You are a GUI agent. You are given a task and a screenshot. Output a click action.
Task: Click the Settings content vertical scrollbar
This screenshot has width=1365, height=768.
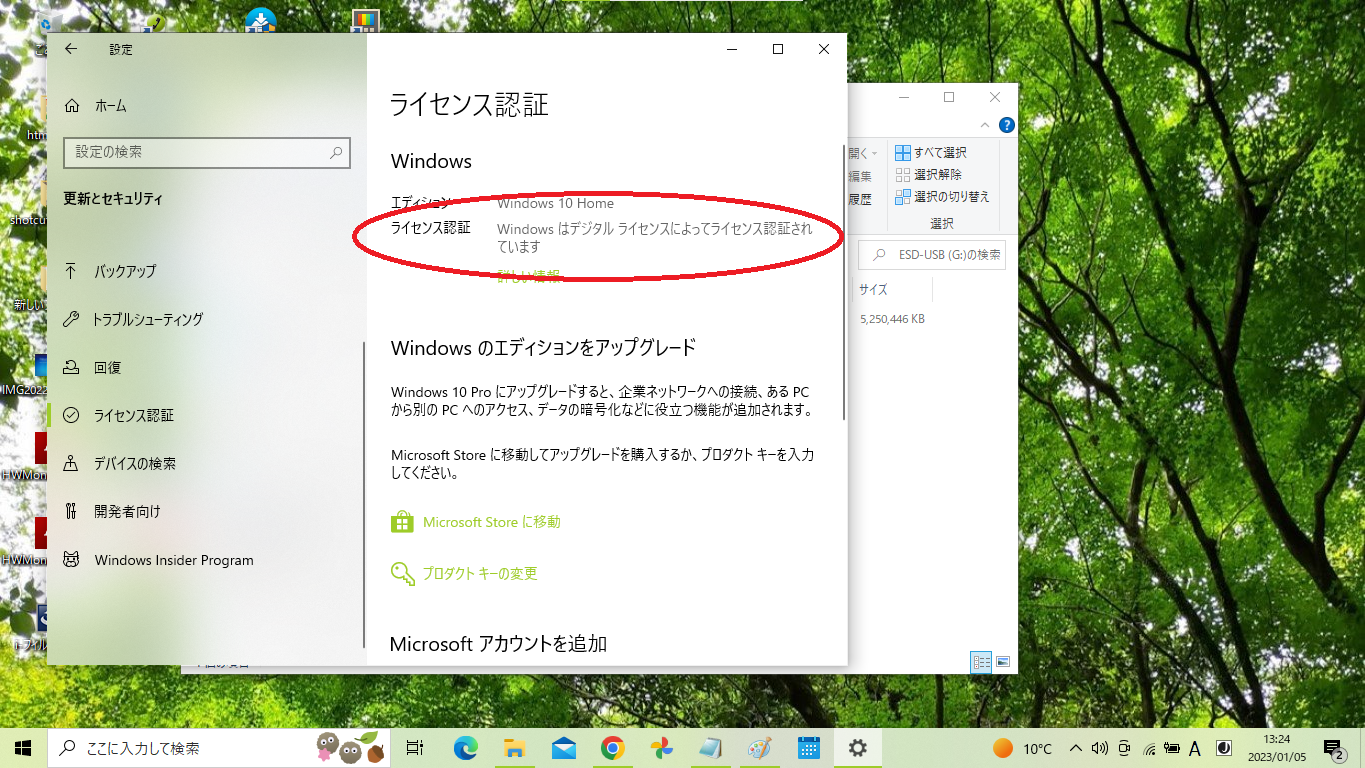[x=844, y=282]
